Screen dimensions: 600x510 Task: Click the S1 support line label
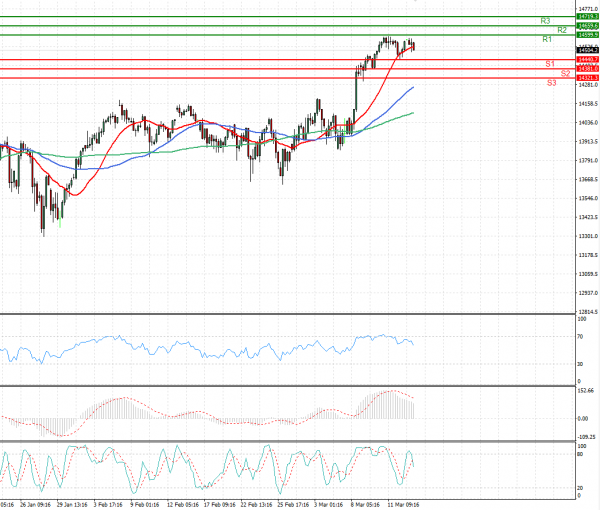pos(550,64)
